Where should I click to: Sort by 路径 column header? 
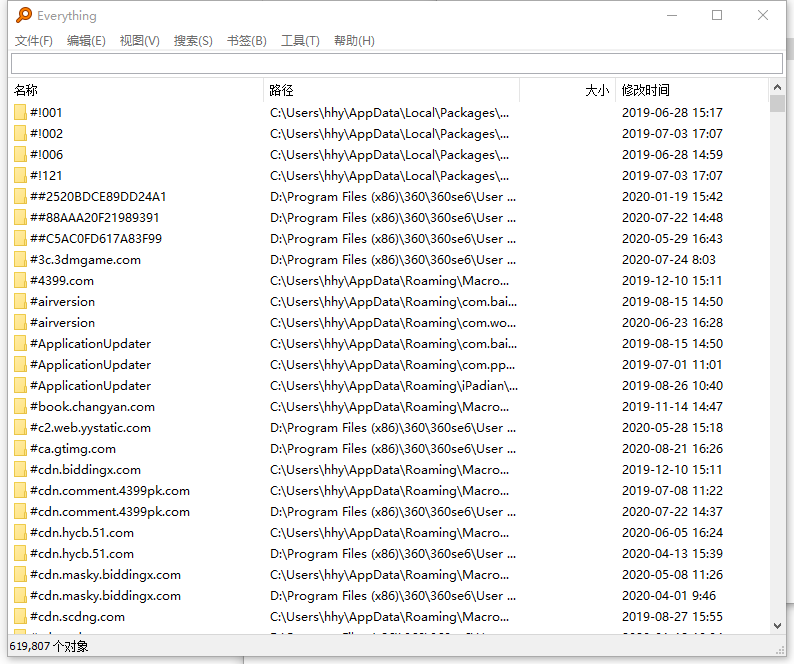(x=391, y=90)
